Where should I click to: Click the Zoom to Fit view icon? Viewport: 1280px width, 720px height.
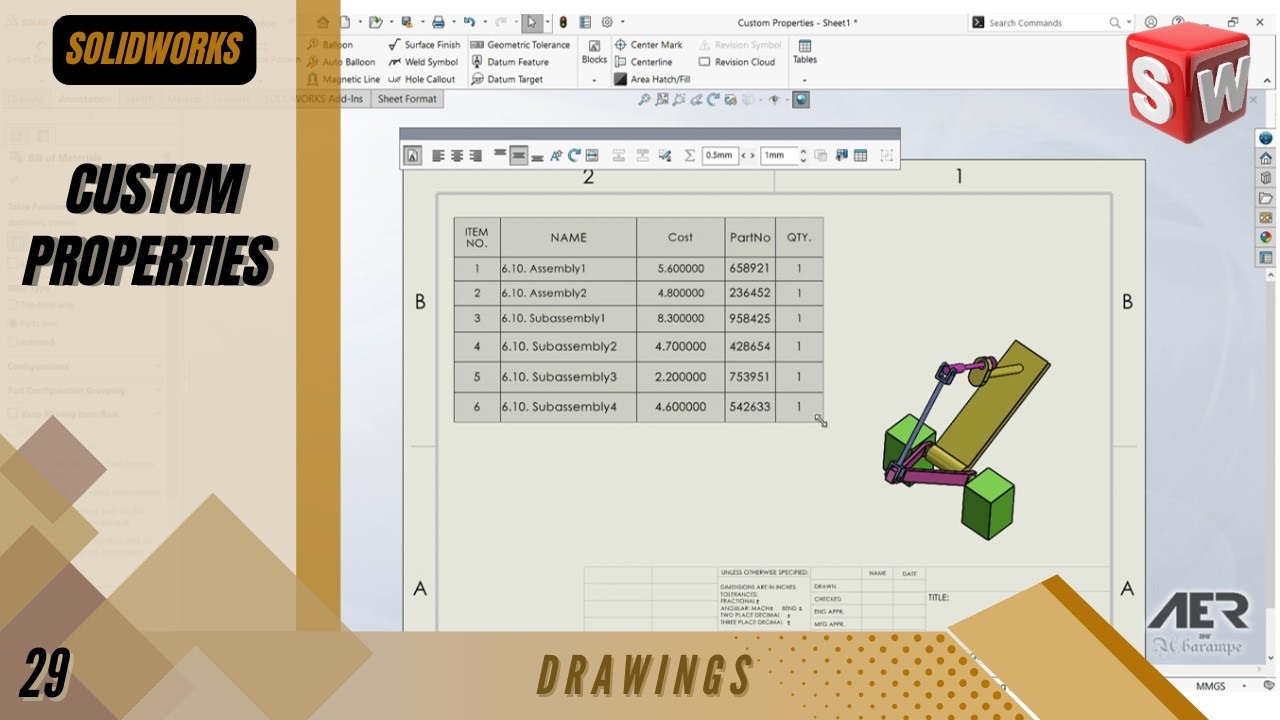click(644, 99)
